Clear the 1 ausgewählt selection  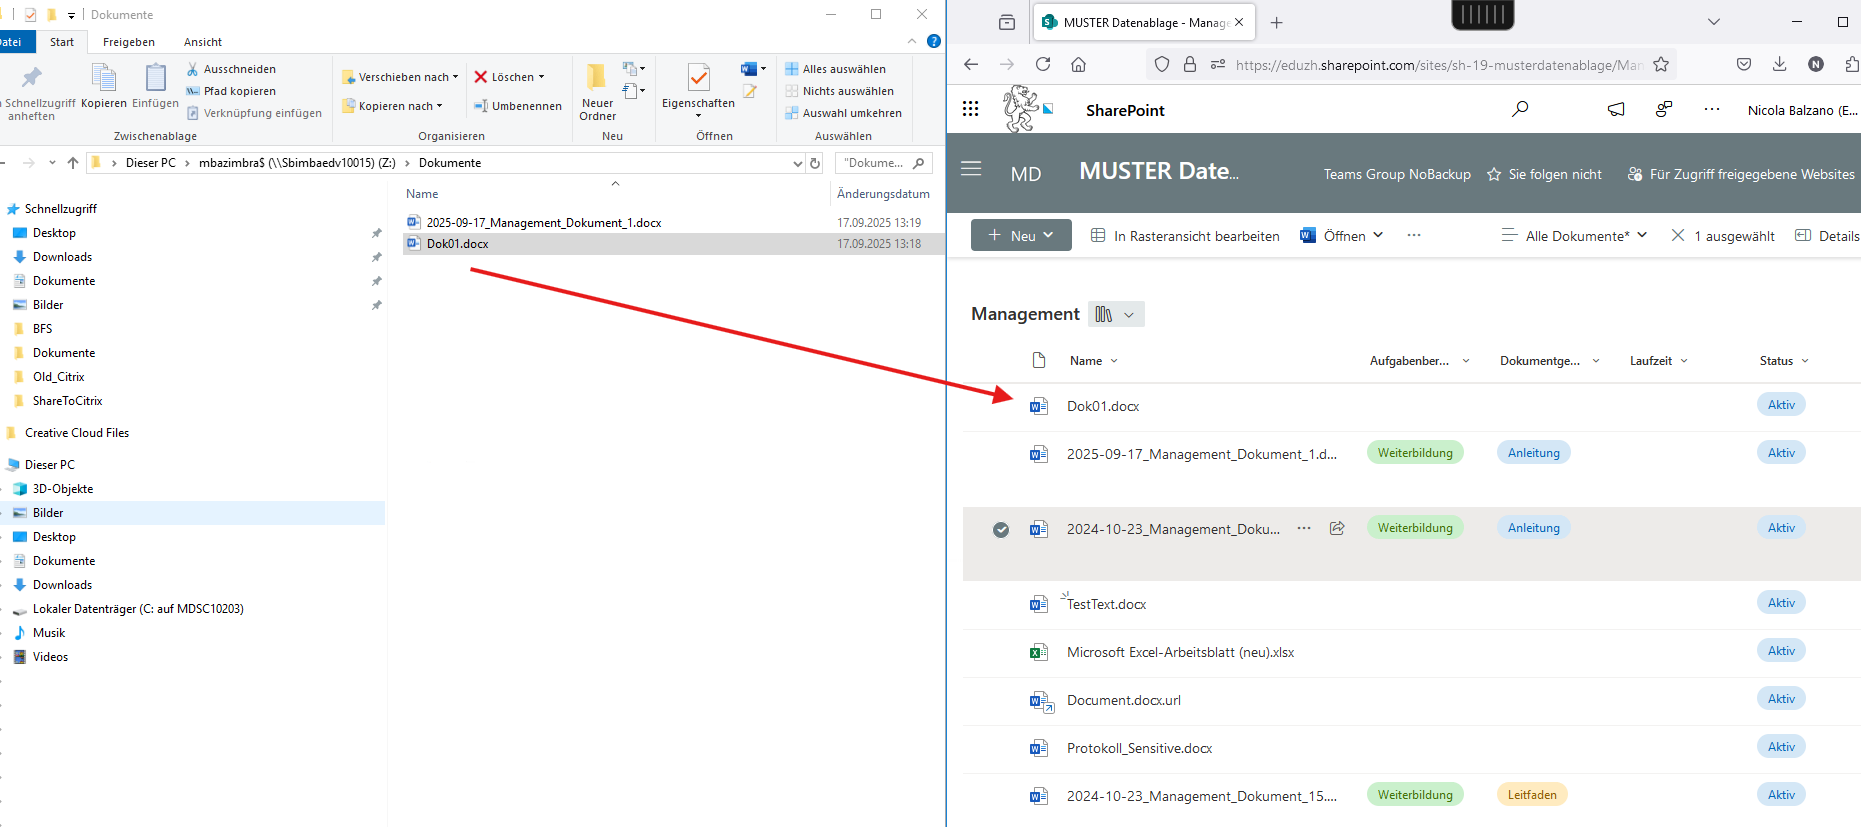(x=1678, y=235)
